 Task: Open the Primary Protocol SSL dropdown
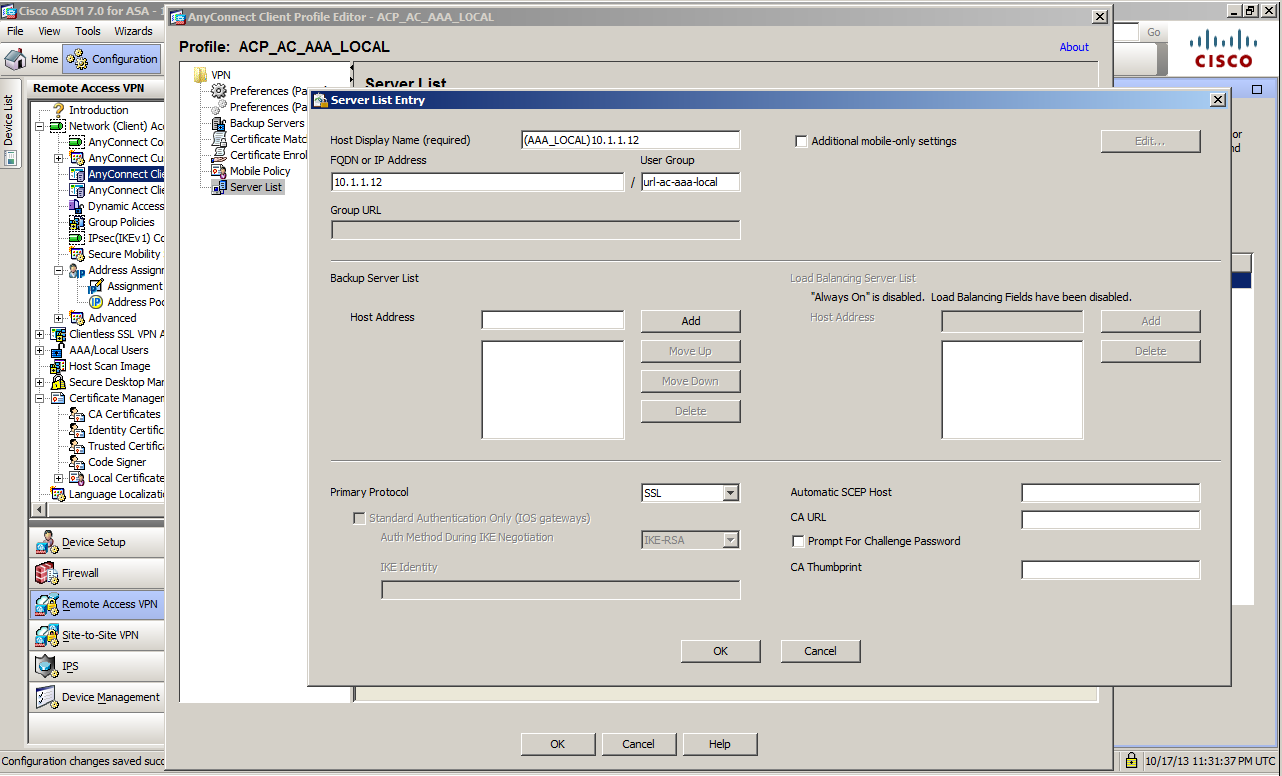click(x=730, y=493)
